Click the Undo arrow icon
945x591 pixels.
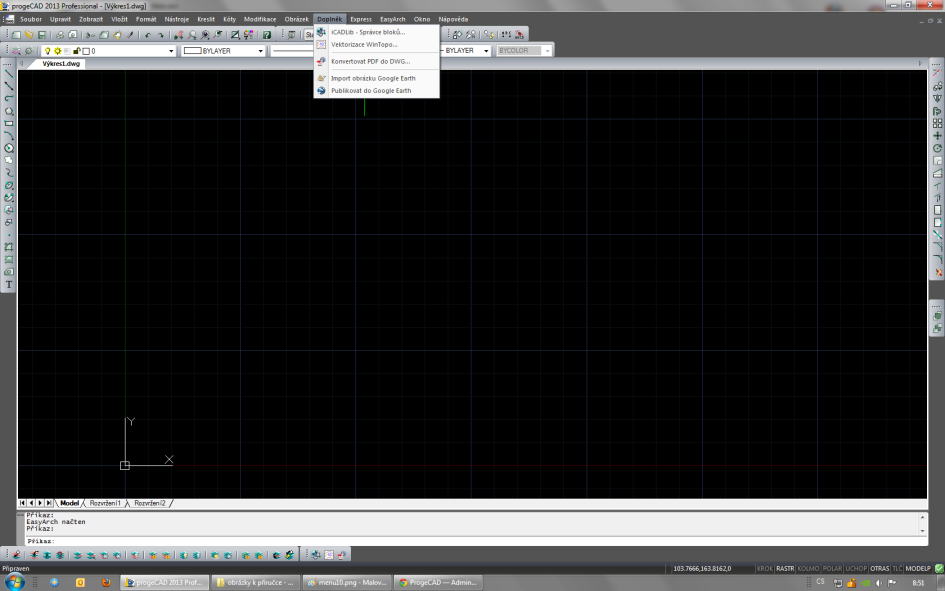[x=148, y=35]
